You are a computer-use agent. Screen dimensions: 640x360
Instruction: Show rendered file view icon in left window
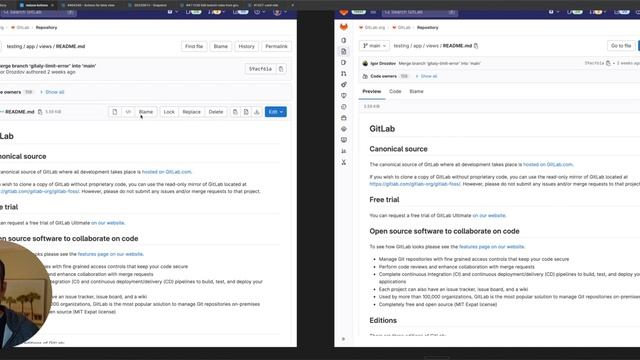pos(115,112)
